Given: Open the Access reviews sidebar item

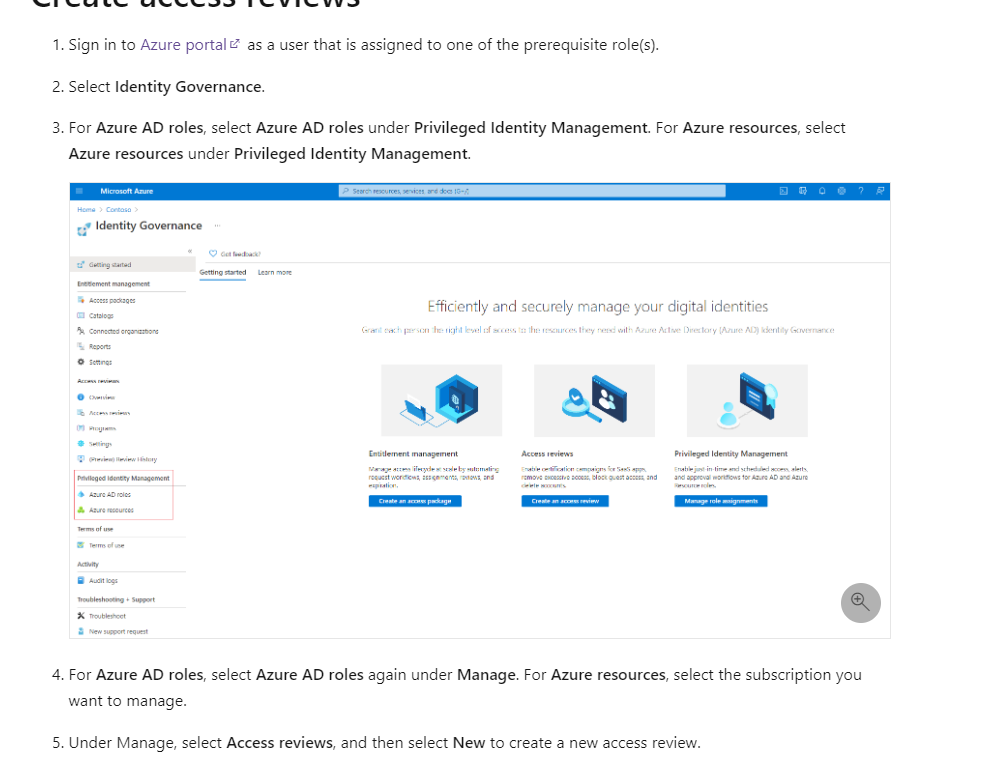Looking at the screenshot, I should [109, 413].
